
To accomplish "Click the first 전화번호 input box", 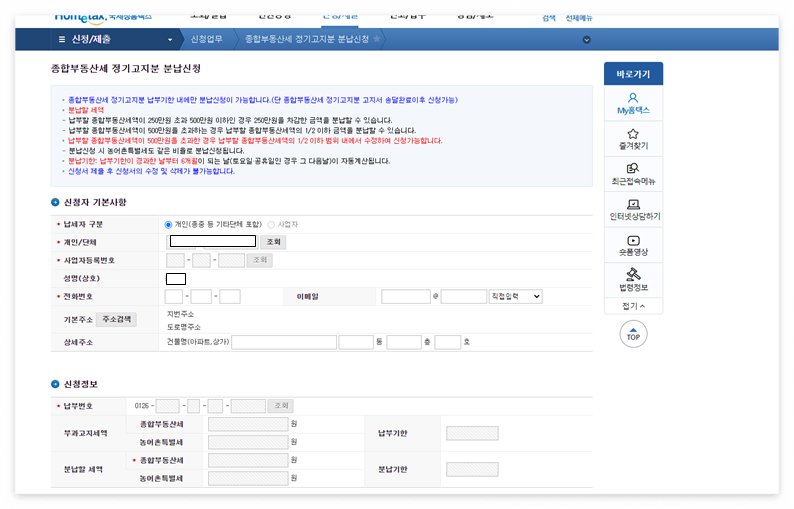I will [x=174, y=296].
